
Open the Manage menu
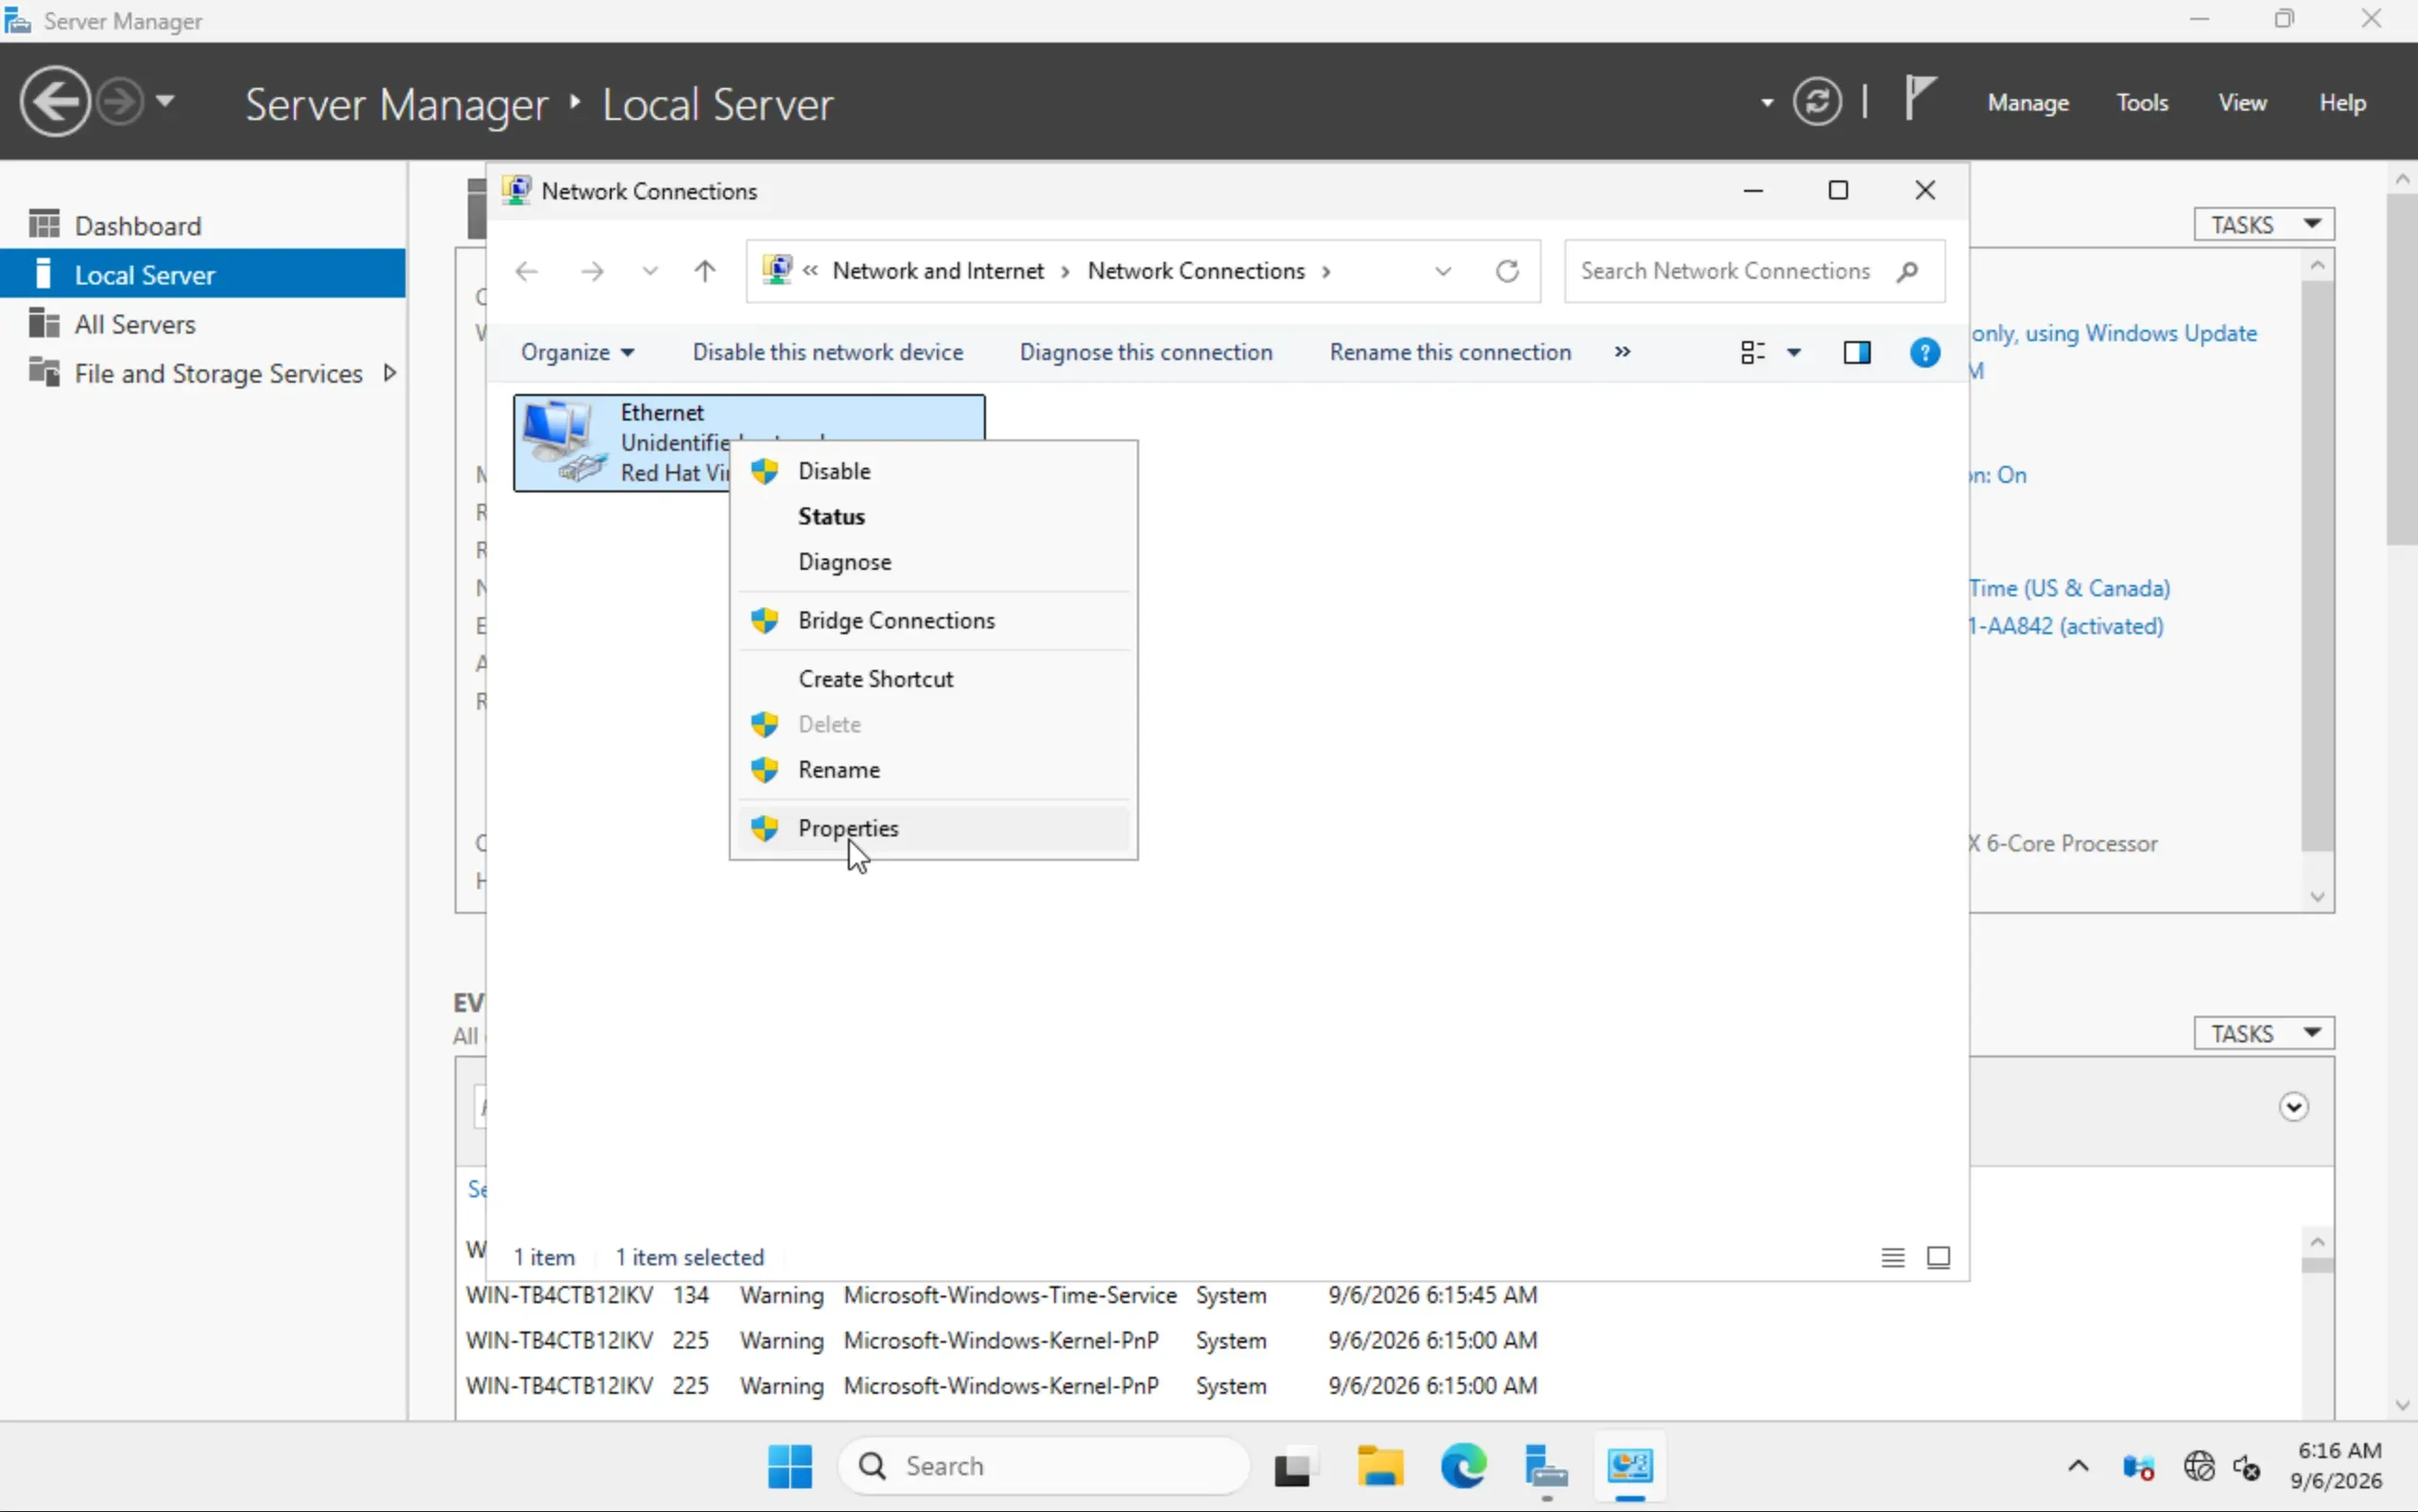coord(2027,102)
